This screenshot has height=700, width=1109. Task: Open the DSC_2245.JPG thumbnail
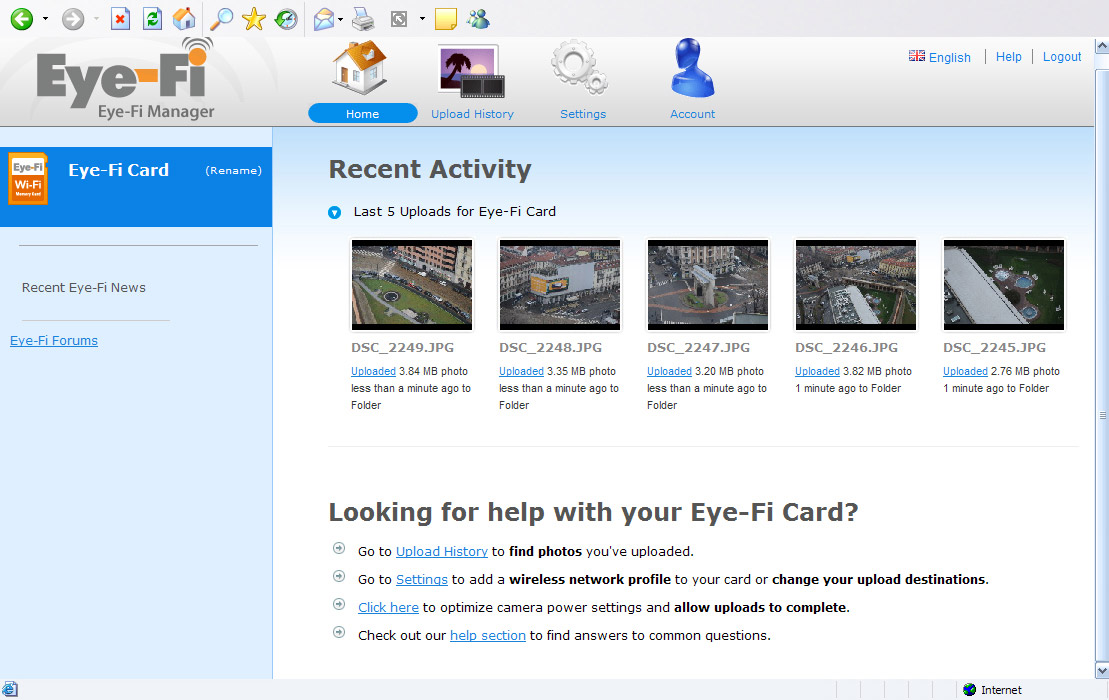1004,285
